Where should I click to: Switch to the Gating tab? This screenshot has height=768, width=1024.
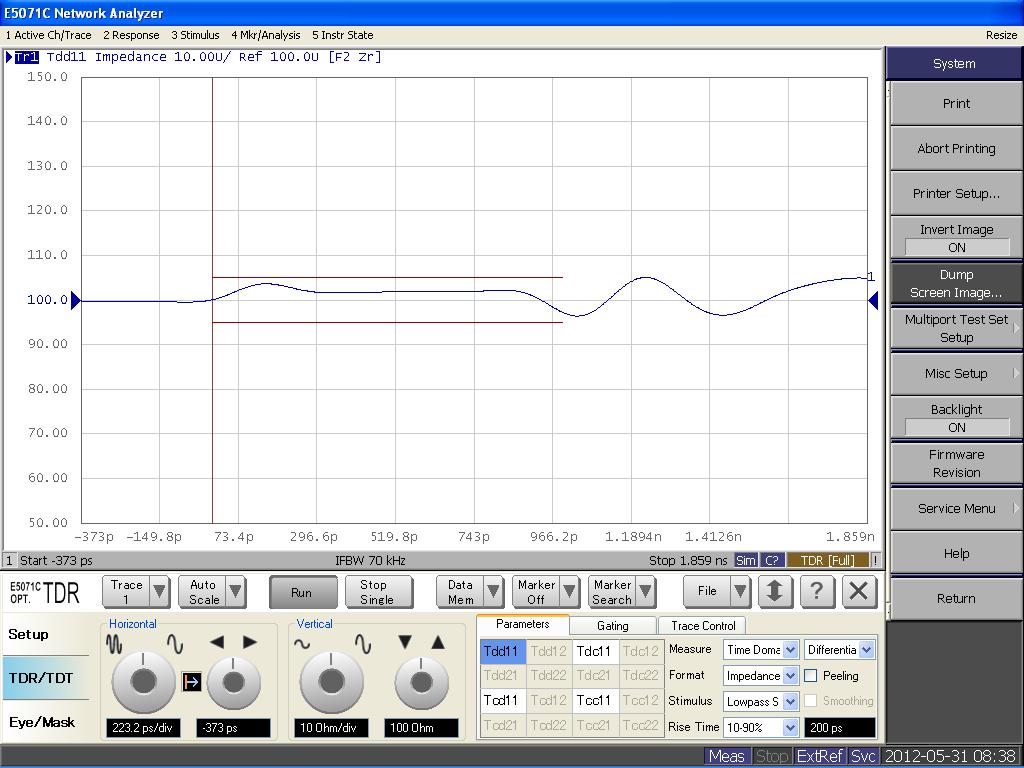(x=612, y=626)
